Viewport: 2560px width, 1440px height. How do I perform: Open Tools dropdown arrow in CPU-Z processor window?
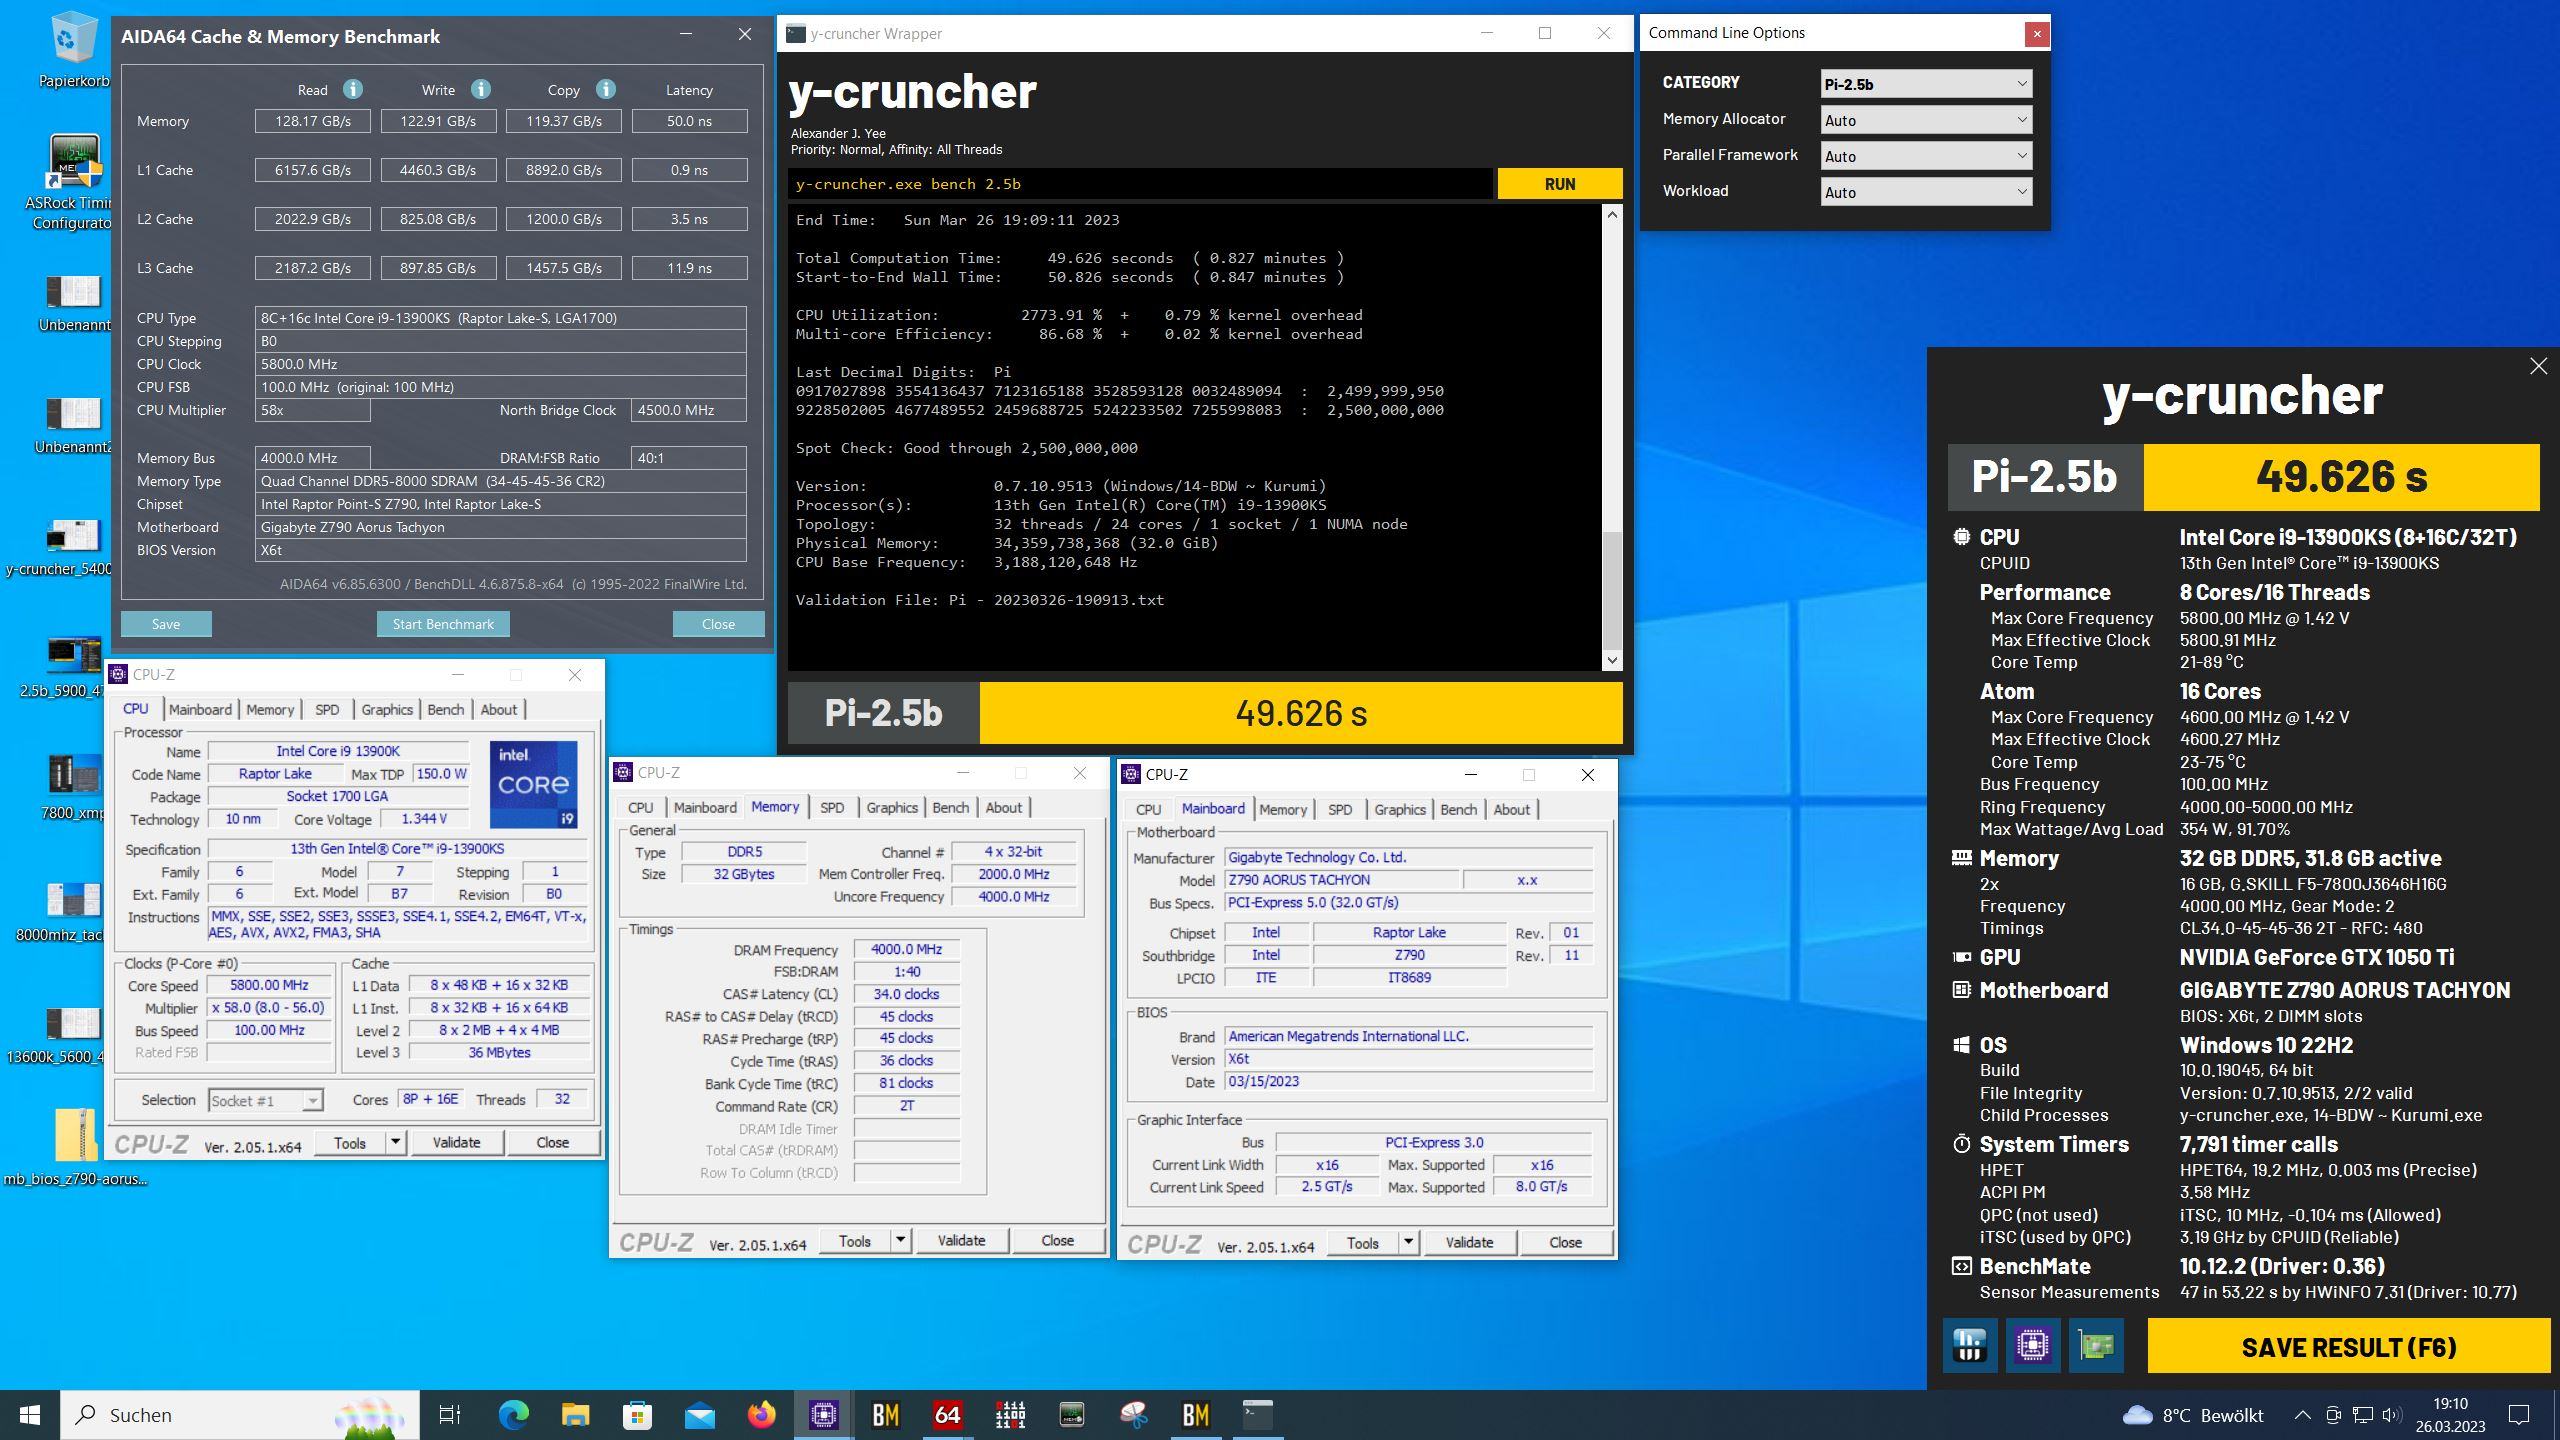(x=395, y=1142)
